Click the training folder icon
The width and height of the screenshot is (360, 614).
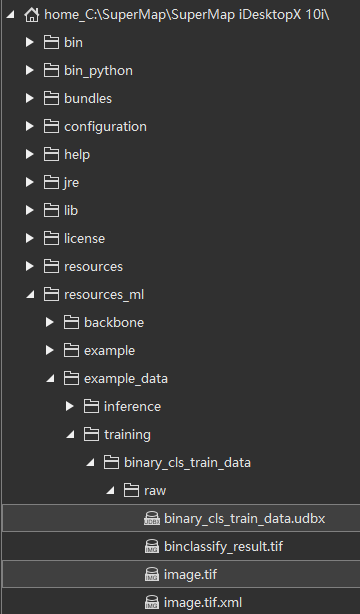point(91,435)
